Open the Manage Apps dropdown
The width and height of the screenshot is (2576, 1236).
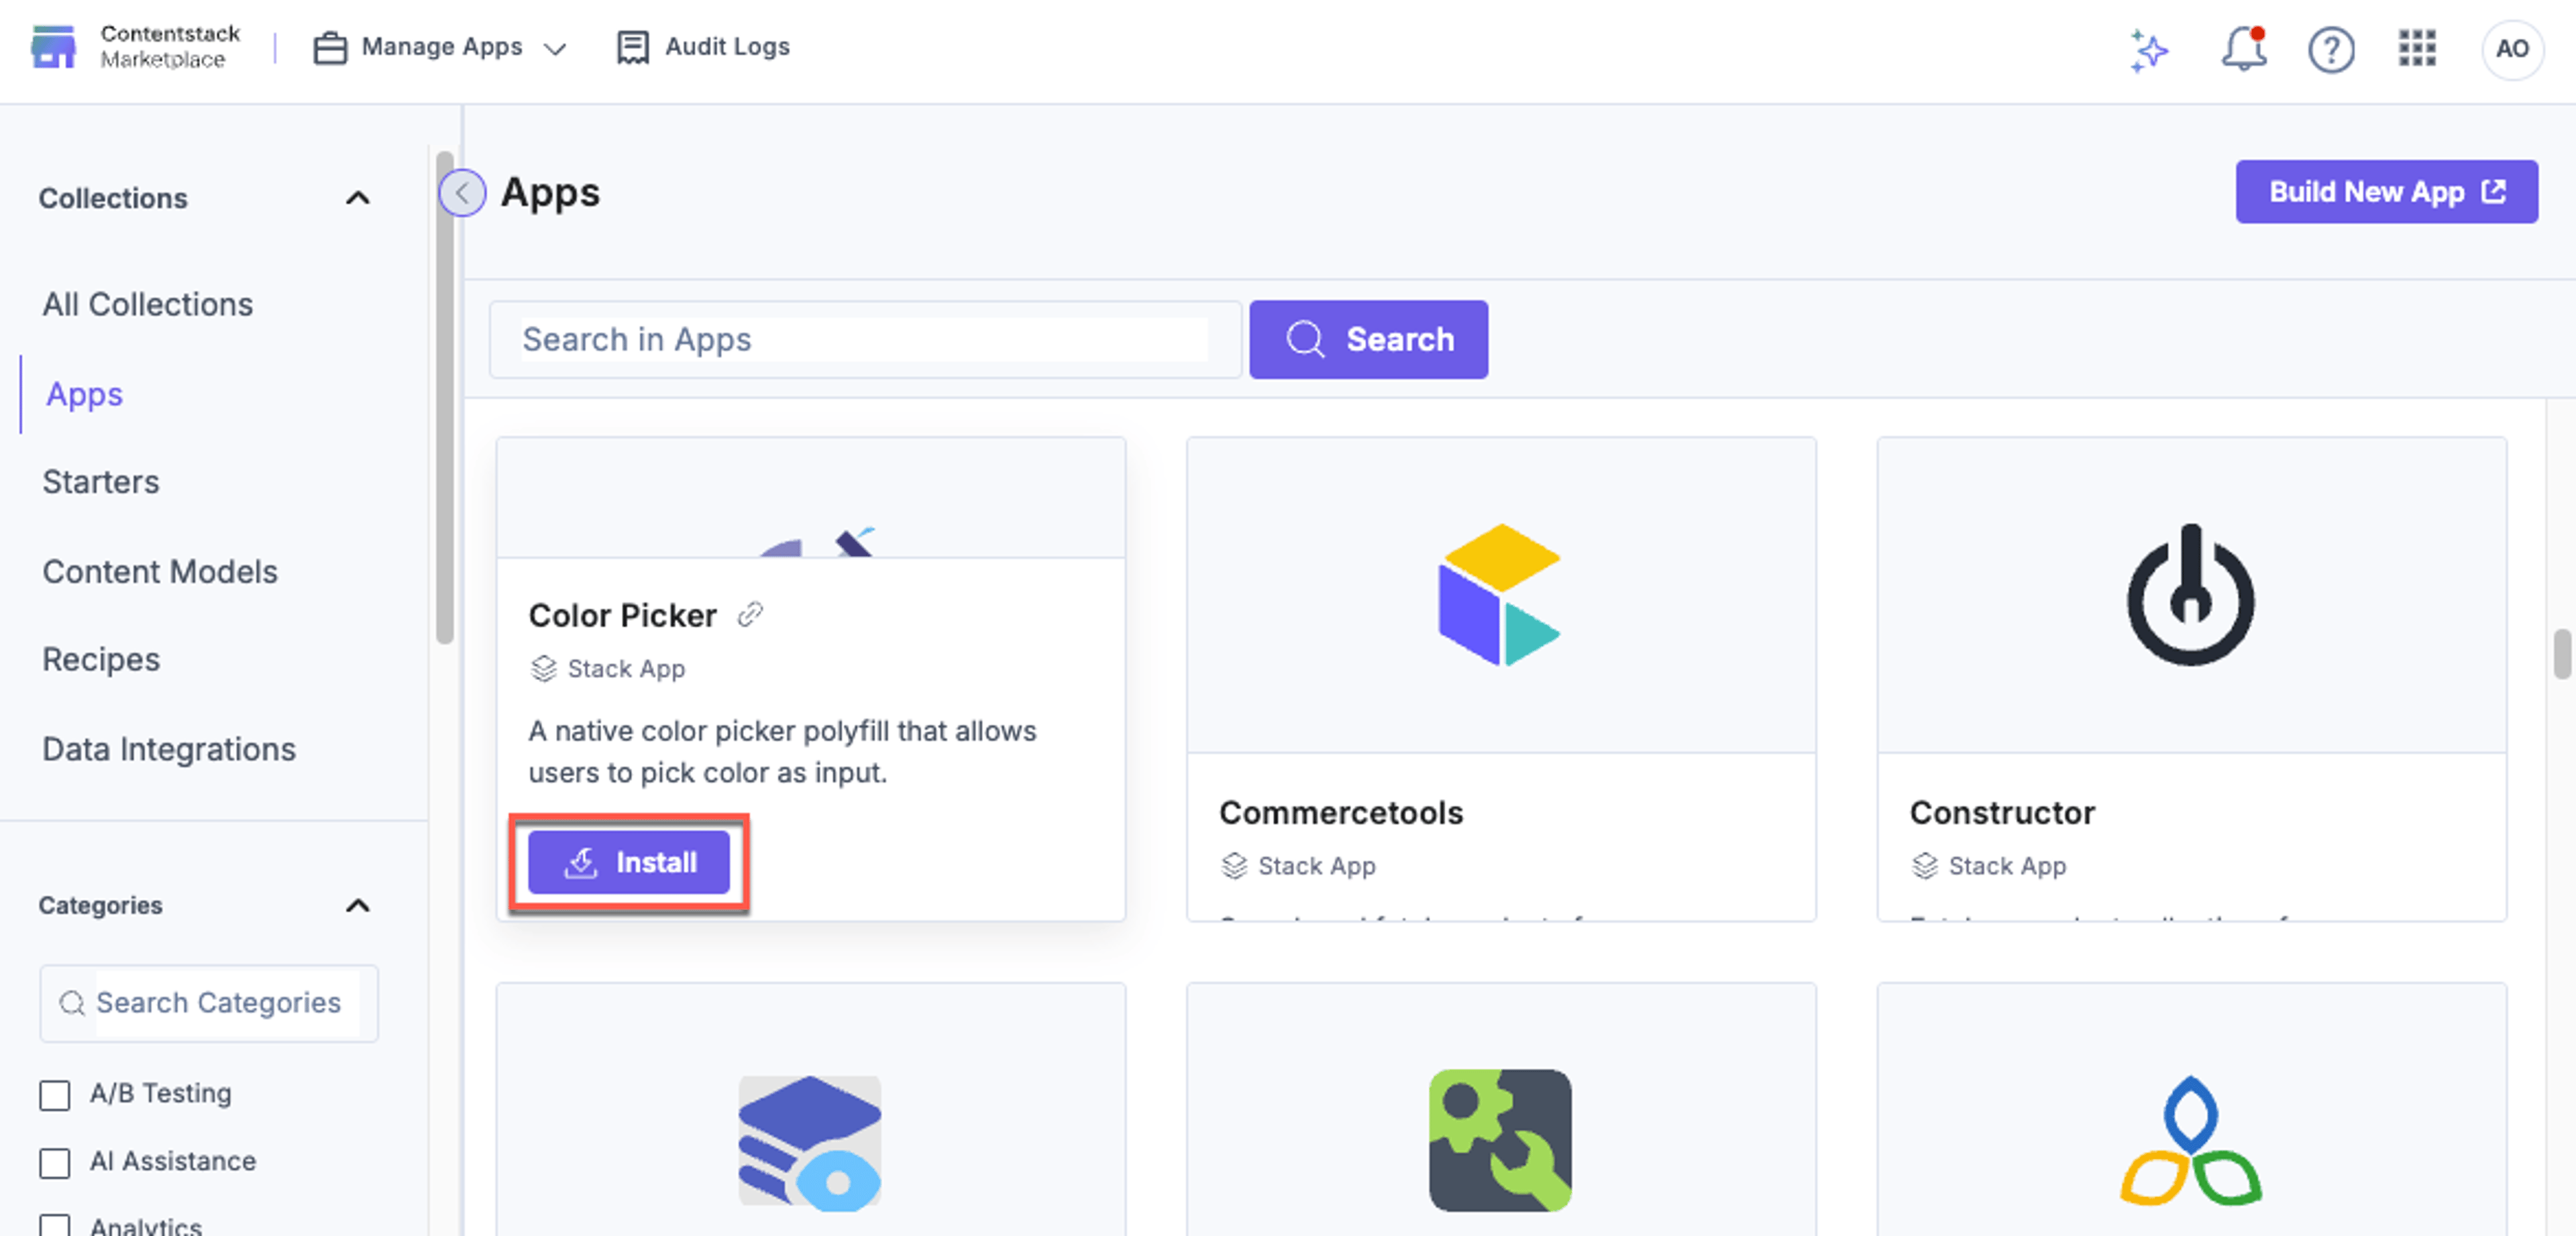tap(440, 47)
